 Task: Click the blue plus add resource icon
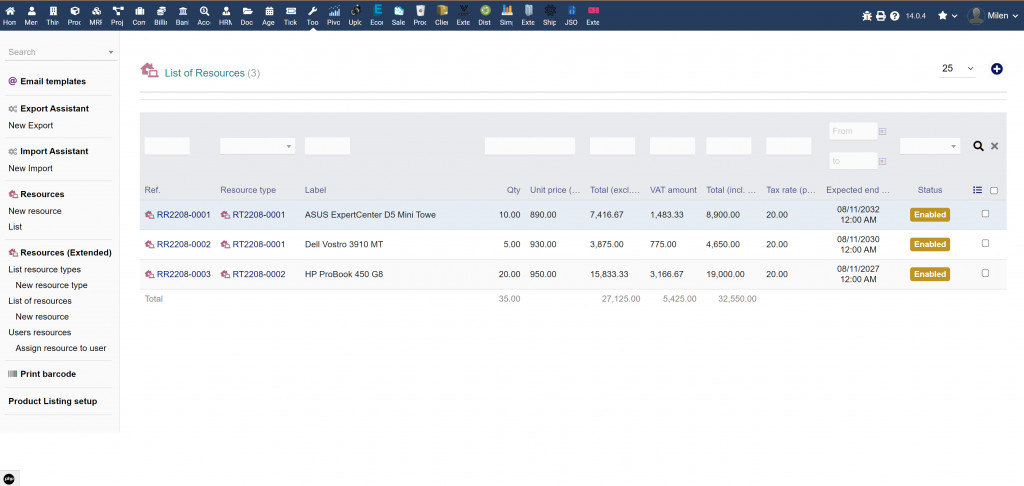click(996, 69)
